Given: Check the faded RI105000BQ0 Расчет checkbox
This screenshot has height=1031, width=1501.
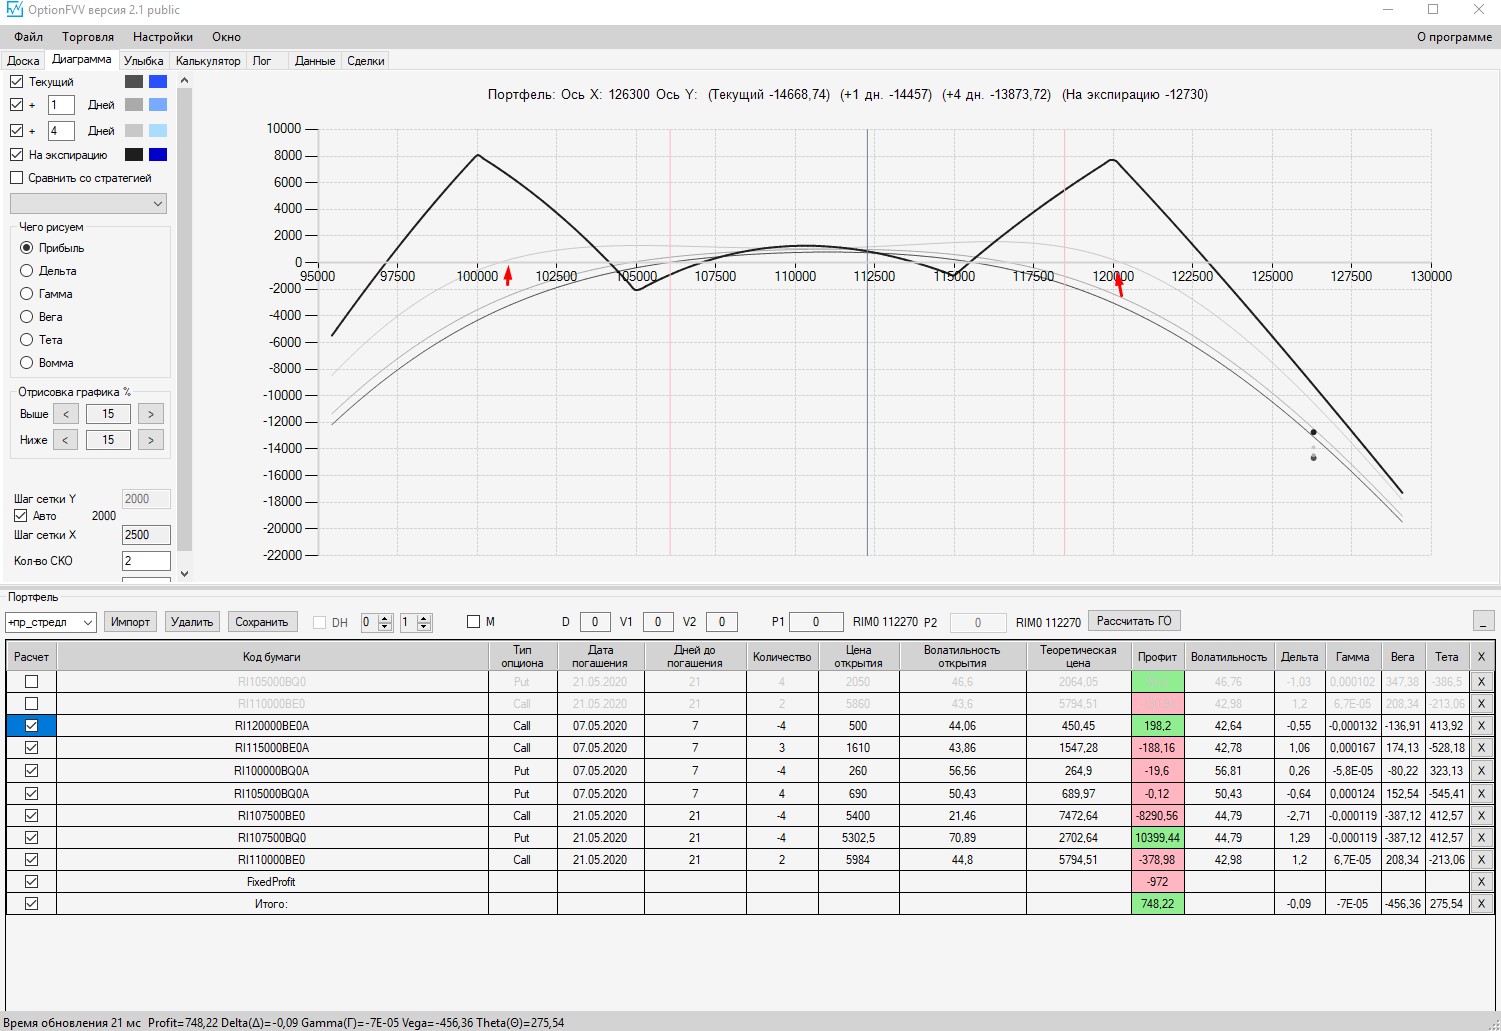Looking at the screenshot, I should point(32,682).
